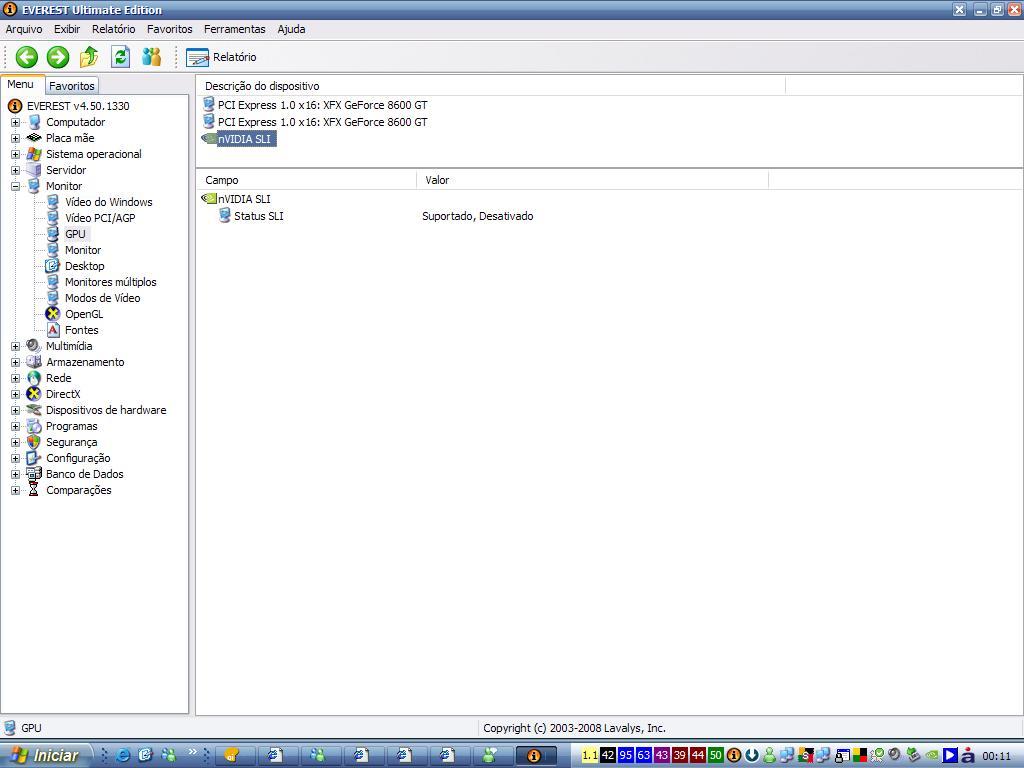Screen dimensions: 1024x768
Task: Click the Servidor icon in tree
Action: tap(34, 170)
